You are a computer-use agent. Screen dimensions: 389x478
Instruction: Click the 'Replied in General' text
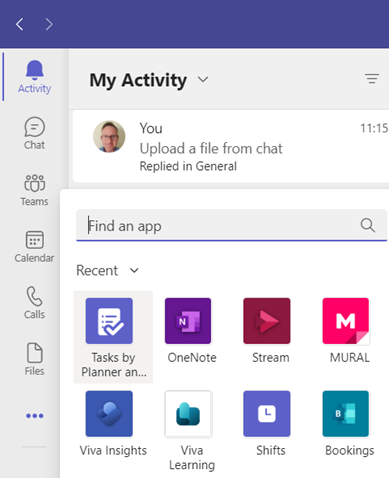[x=188, y=166]
